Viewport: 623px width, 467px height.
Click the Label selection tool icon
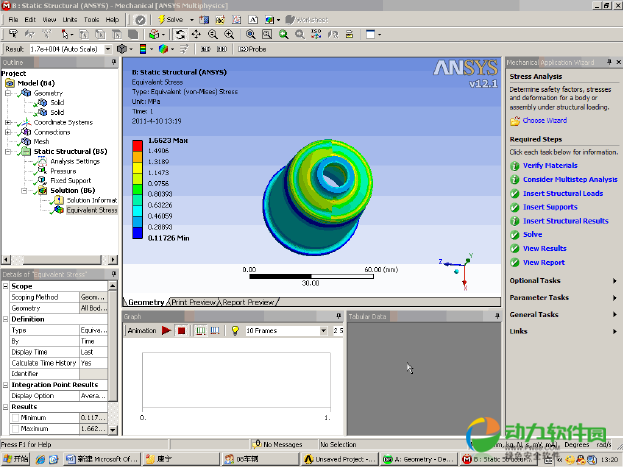[13, 35]
